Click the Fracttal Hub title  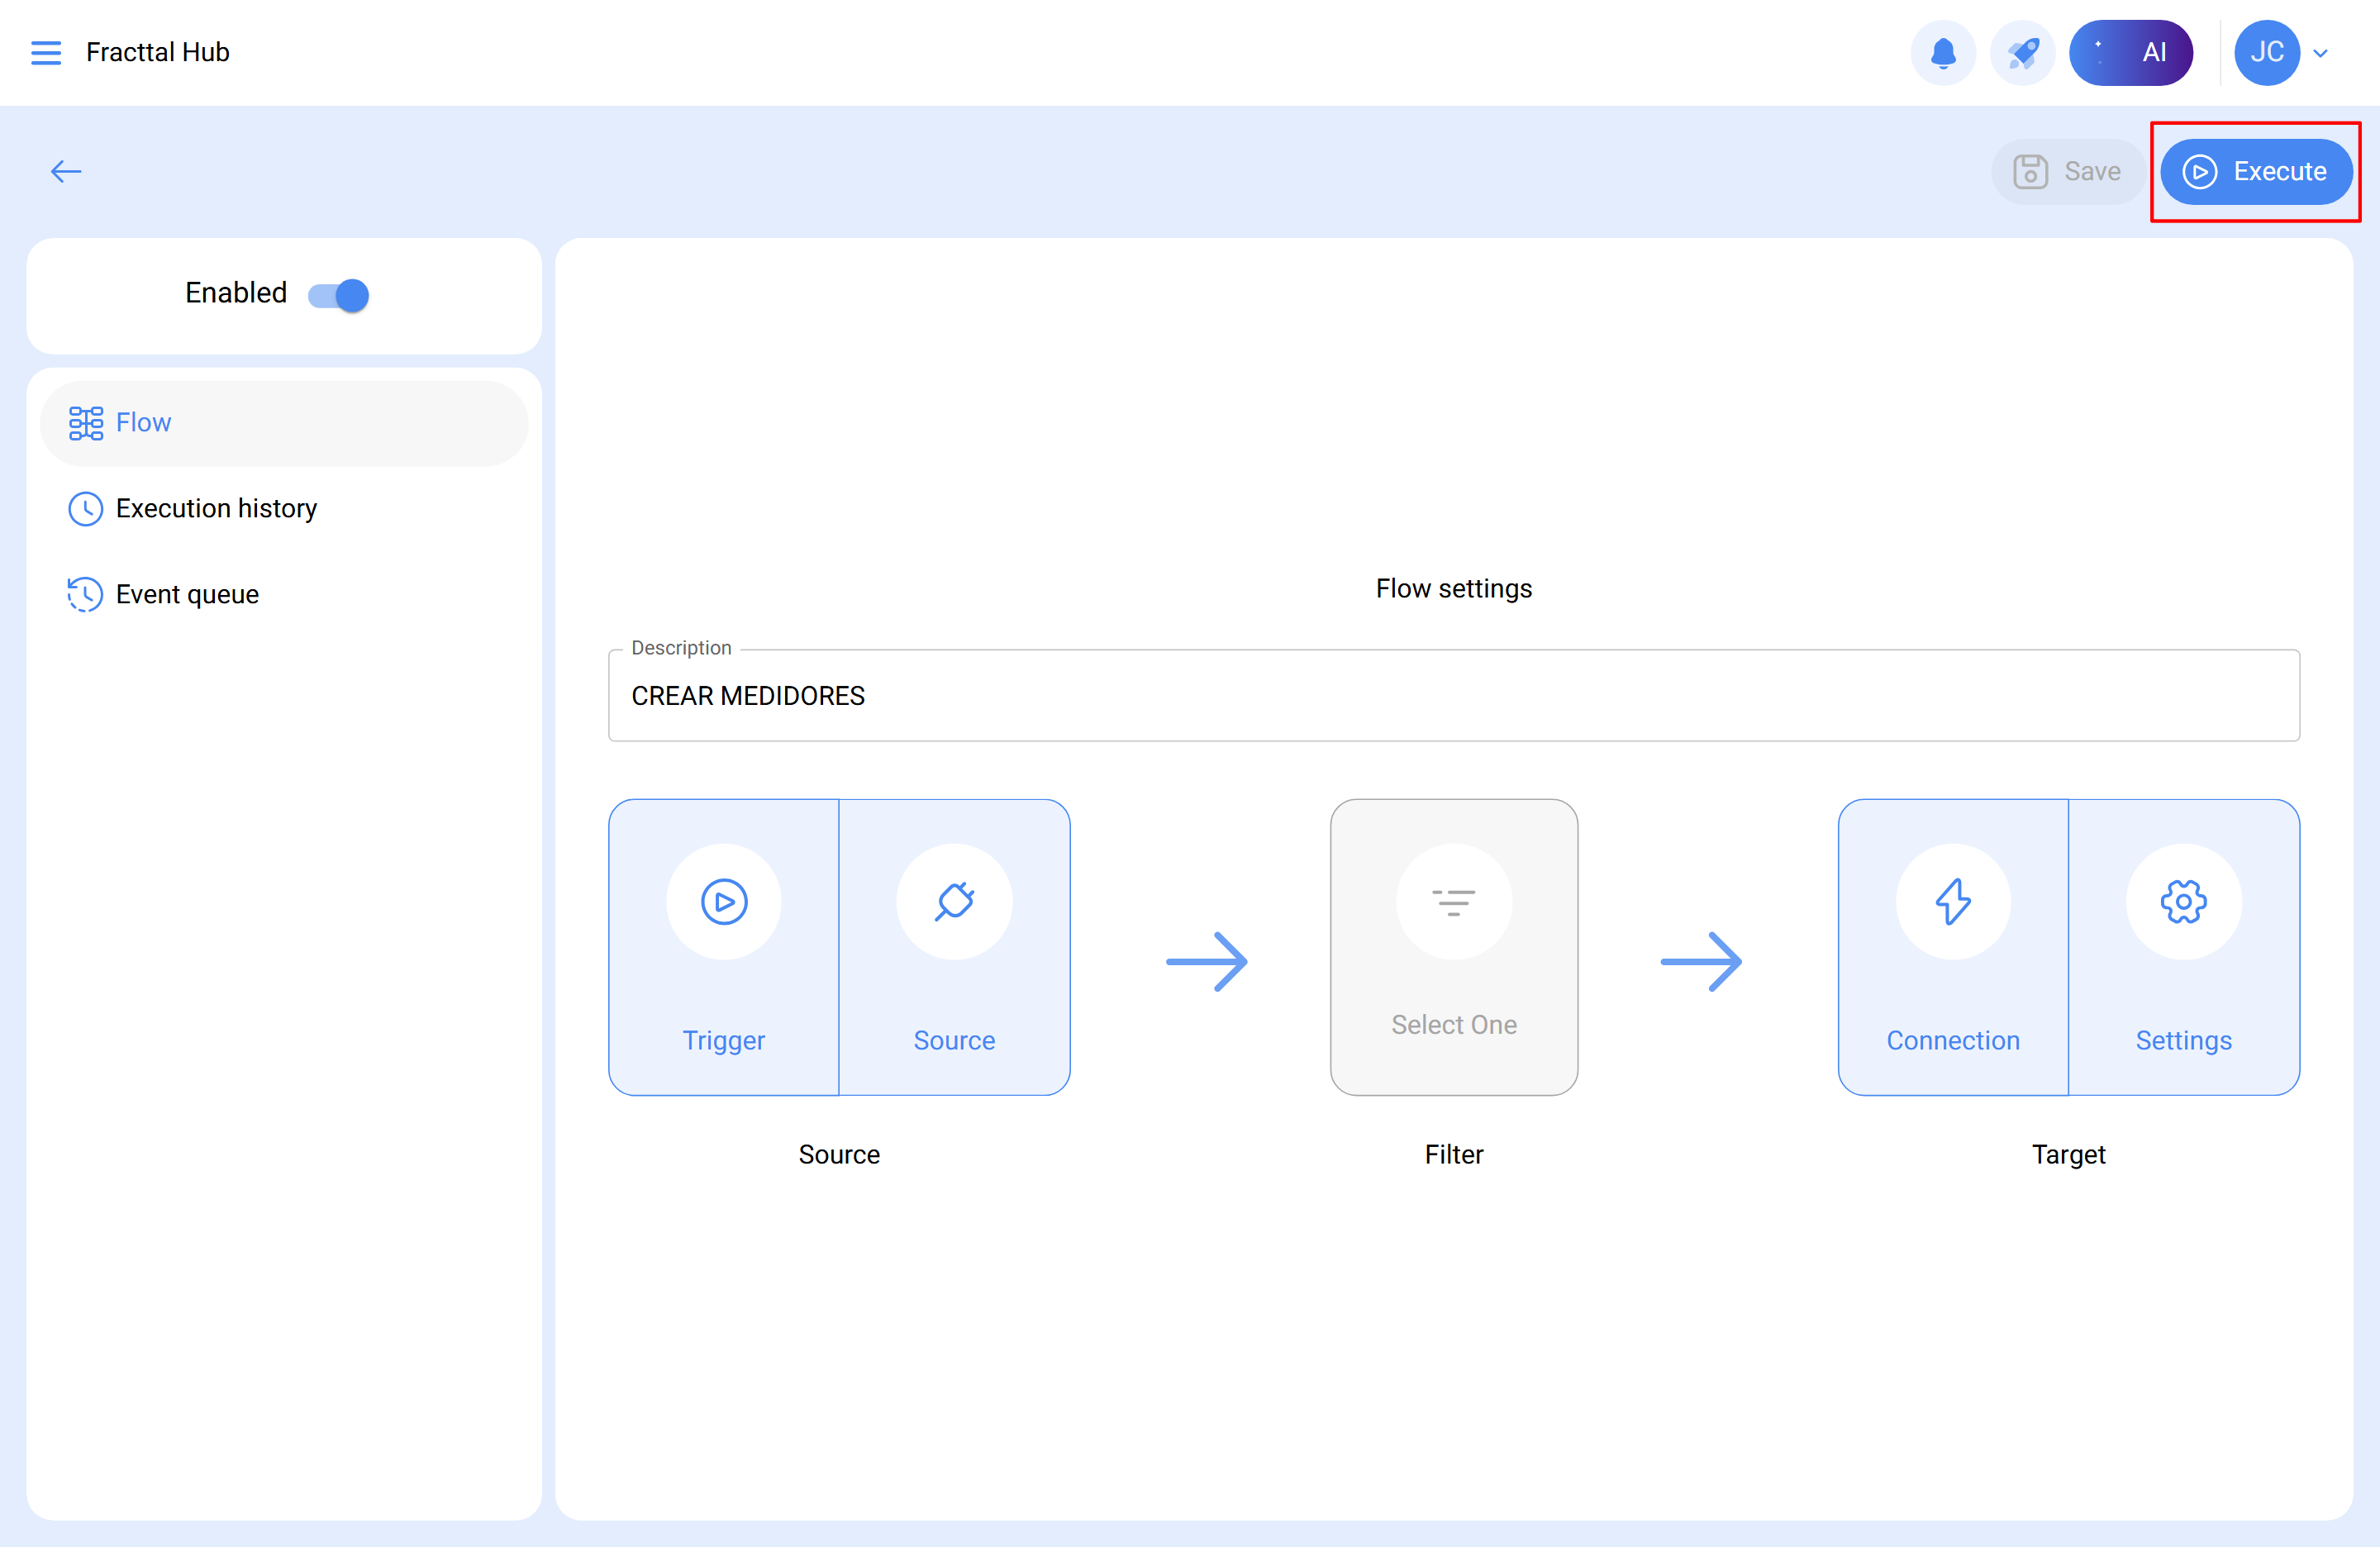click(158, 52)
